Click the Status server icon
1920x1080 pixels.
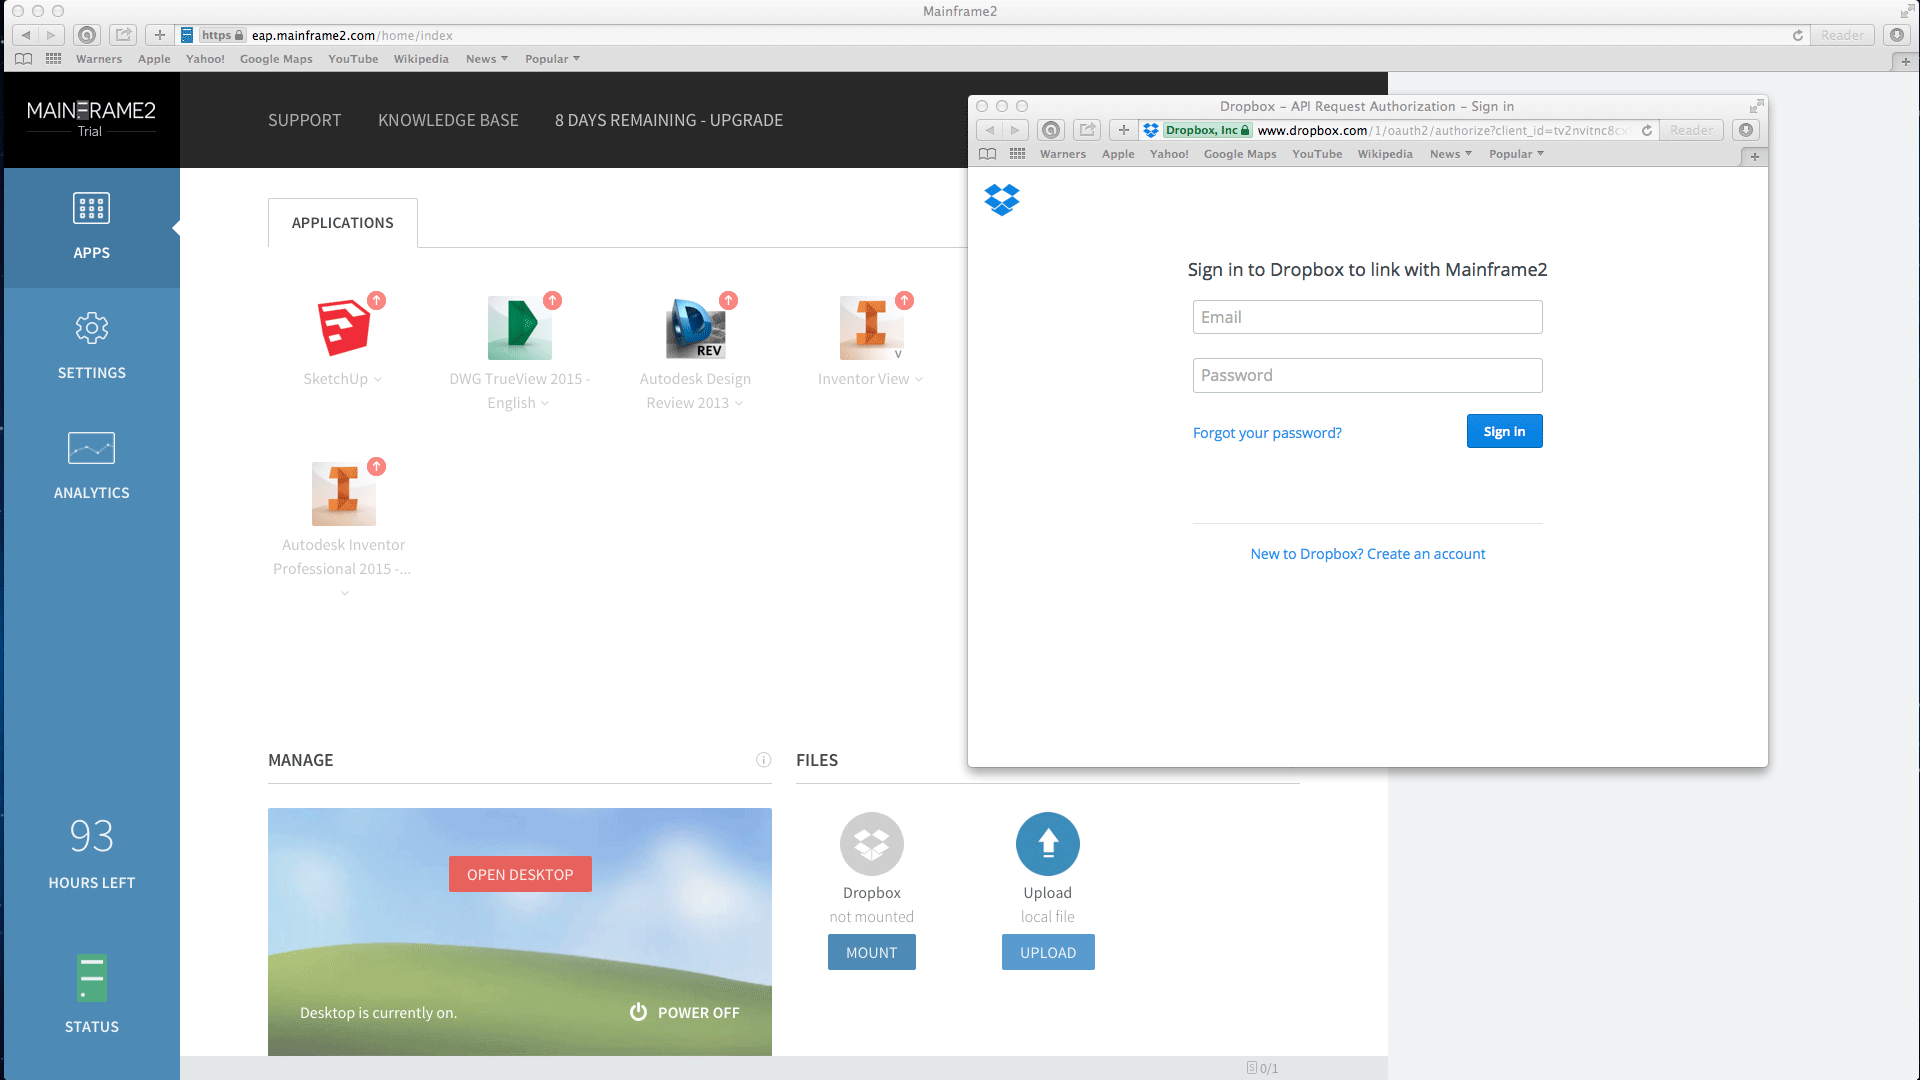pos(91,978)
